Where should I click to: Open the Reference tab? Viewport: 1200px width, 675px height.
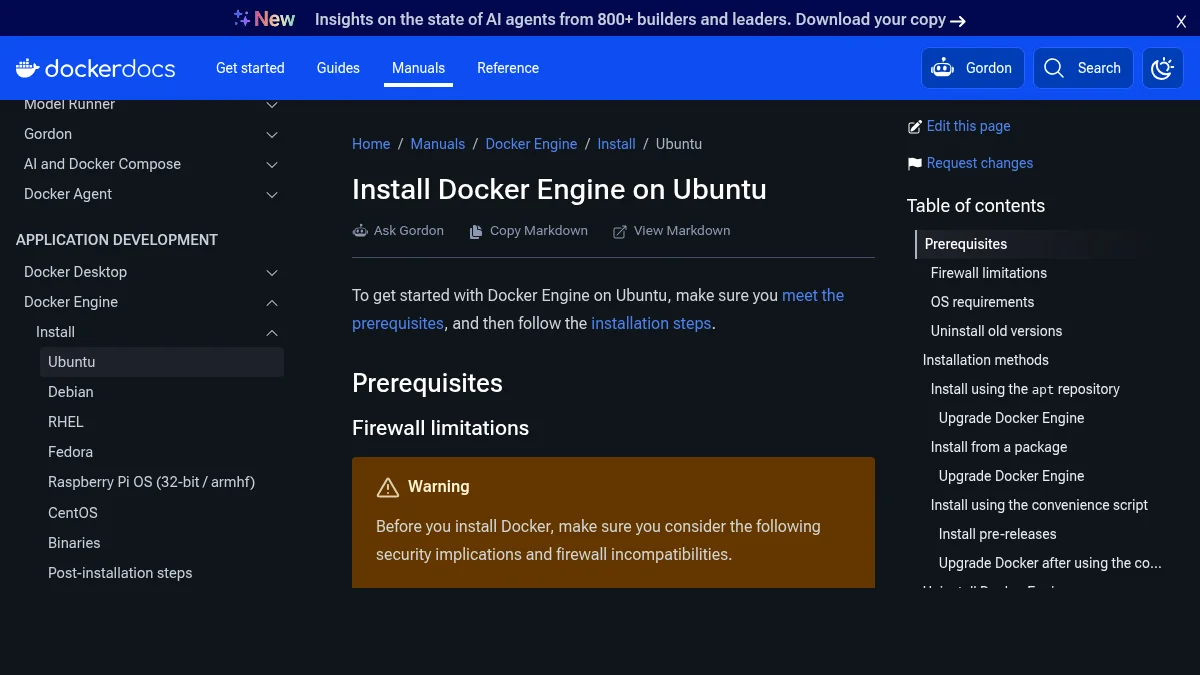508,68
